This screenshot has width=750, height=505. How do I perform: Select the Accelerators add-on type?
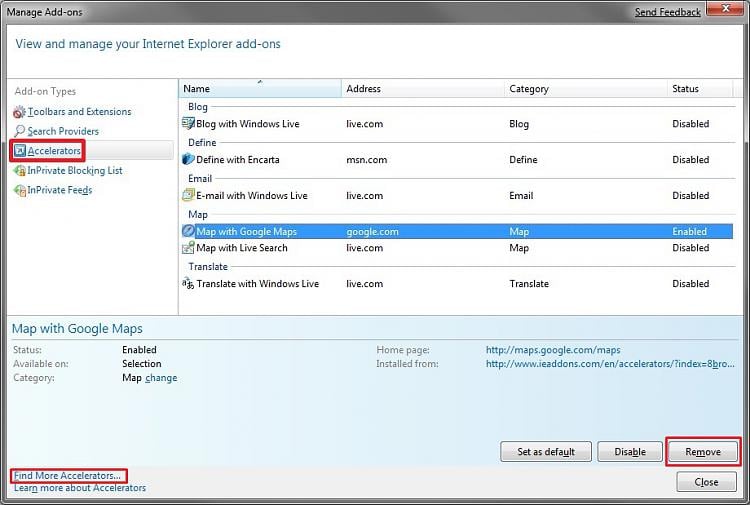(x=54, y=151)
